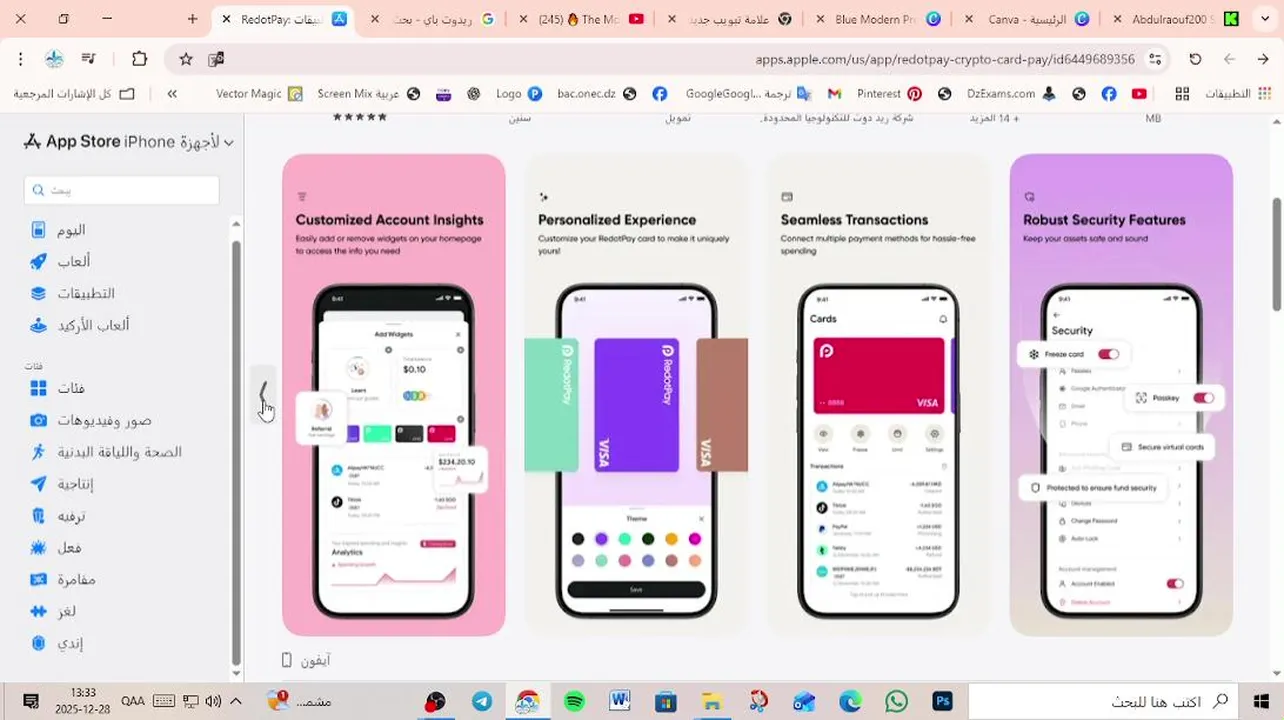
Task: Expand hidden bookmarks chevron in bookmarks bar
Action: tap(172, 94)
